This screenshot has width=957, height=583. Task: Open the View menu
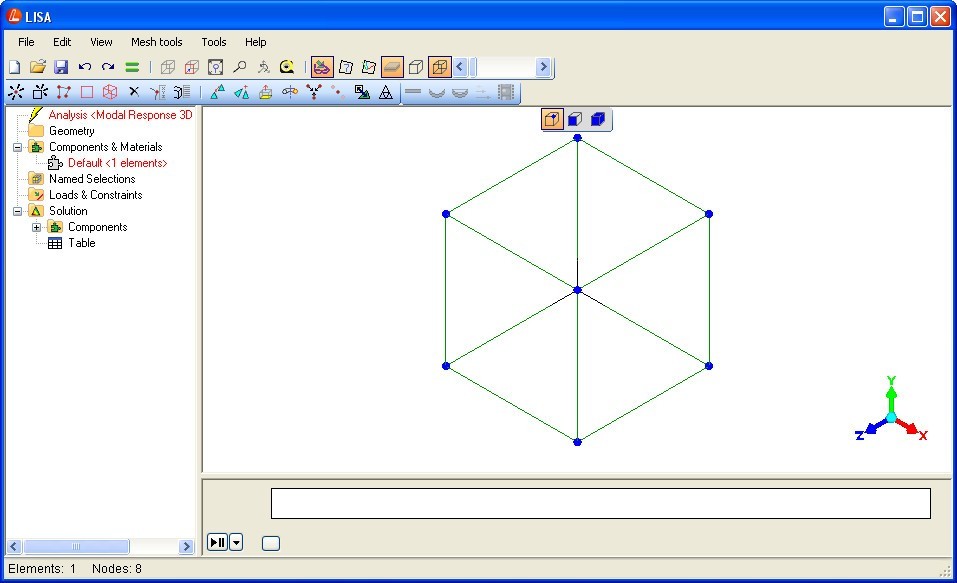click(x=101, y=42)
